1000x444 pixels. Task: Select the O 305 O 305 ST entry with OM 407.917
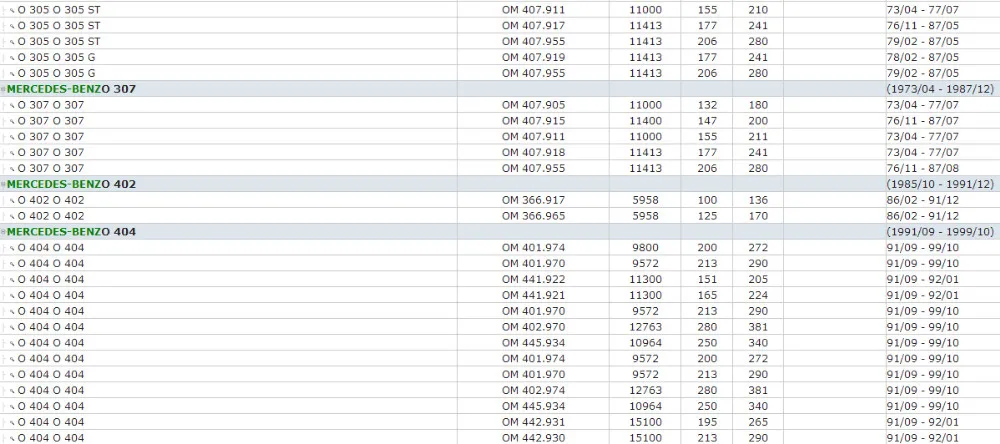[x=59, y=26]
